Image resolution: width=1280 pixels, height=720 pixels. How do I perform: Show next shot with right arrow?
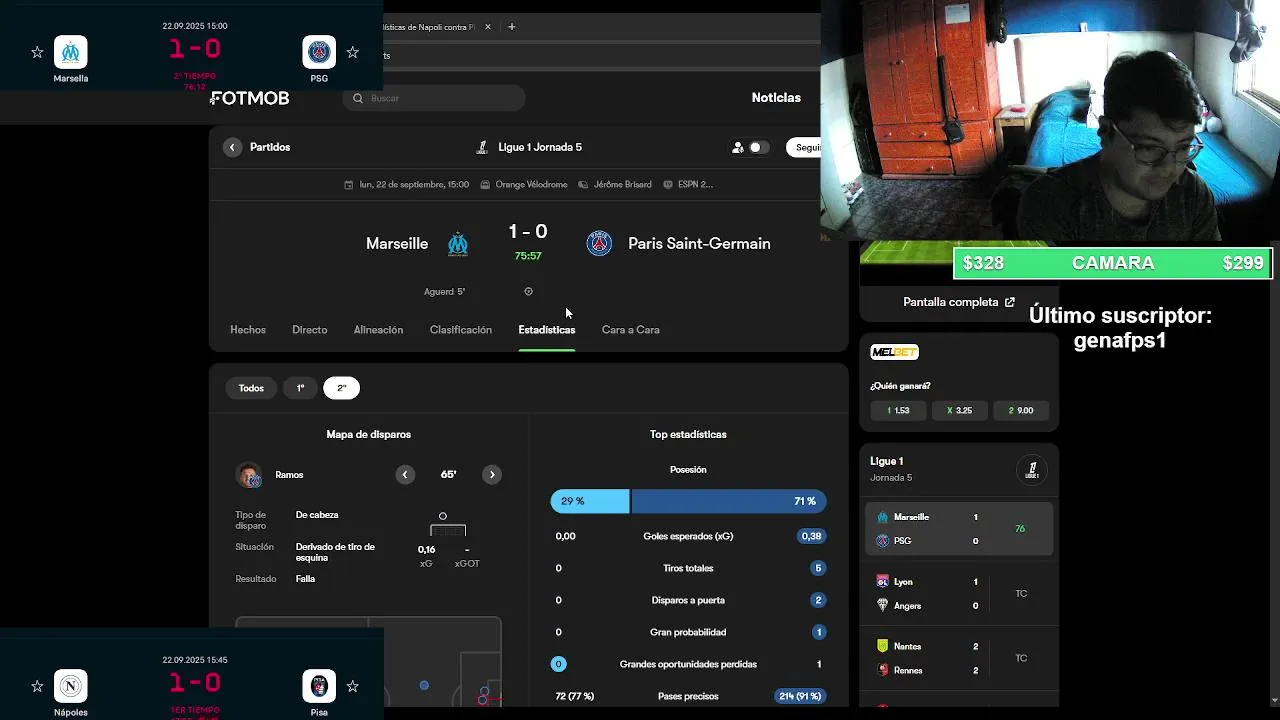coord(492,475)
